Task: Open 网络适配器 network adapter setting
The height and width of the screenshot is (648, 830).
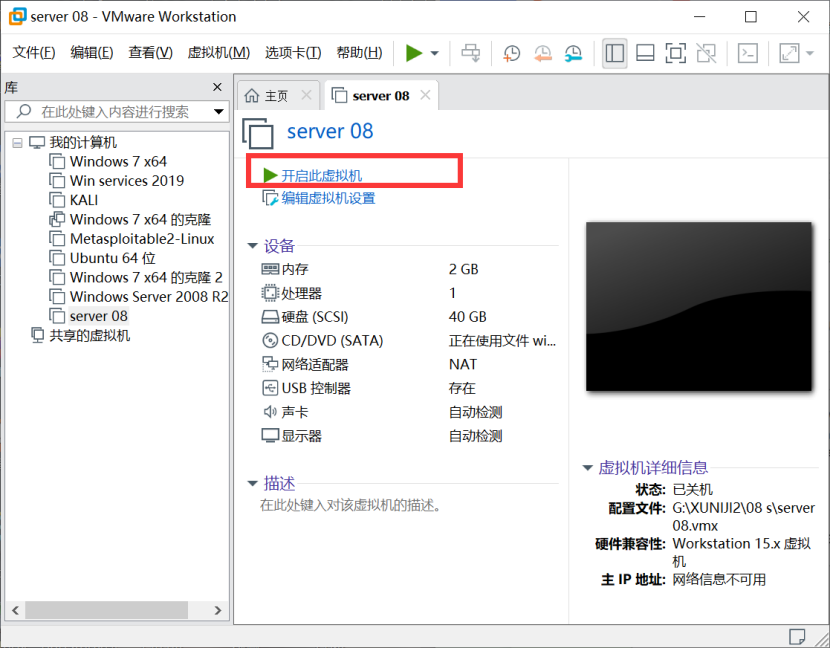Action: 305,365
